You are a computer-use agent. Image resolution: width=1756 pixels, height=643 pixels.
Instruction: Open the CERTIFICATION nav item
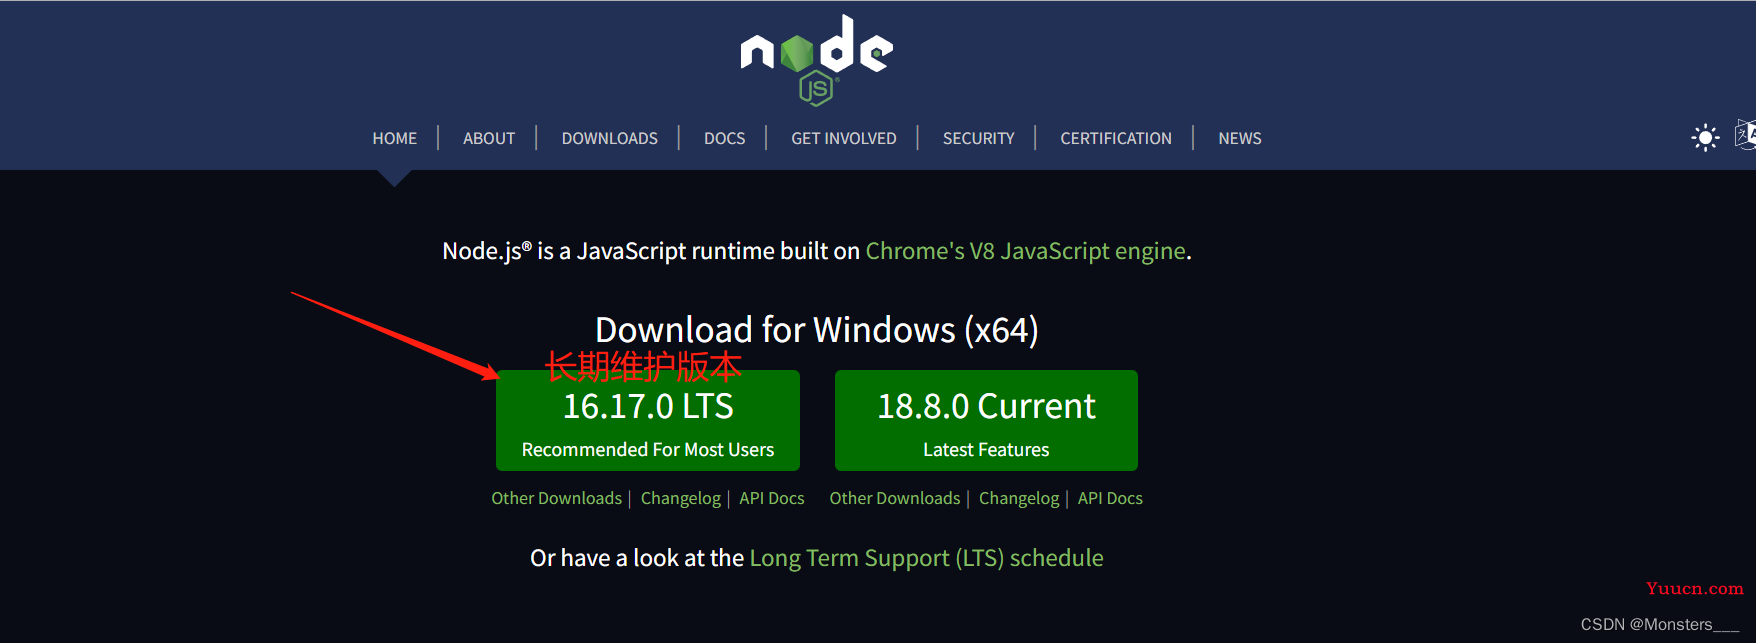point(1116,138)
